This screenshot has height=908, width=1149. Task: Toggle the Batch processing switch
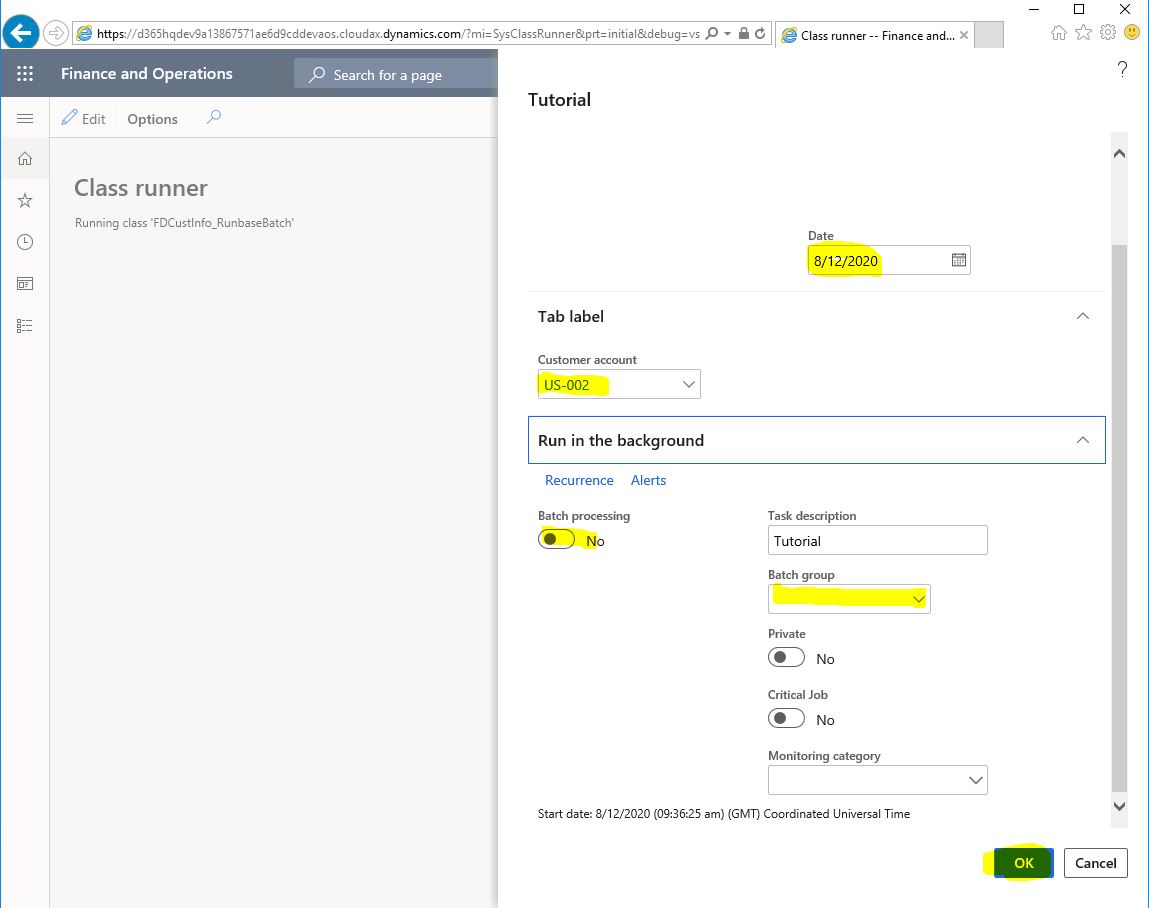pos(556,539)
